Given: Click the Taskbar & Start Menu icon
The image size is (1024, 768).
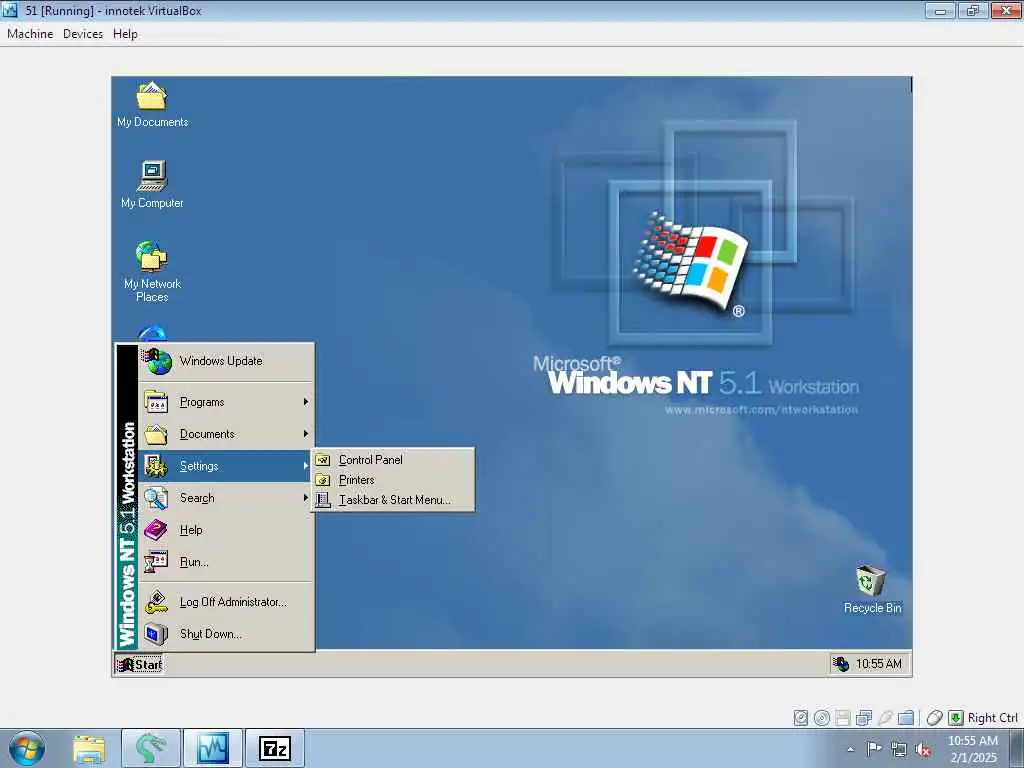Looking at the screenshot, I should (323, 500).
